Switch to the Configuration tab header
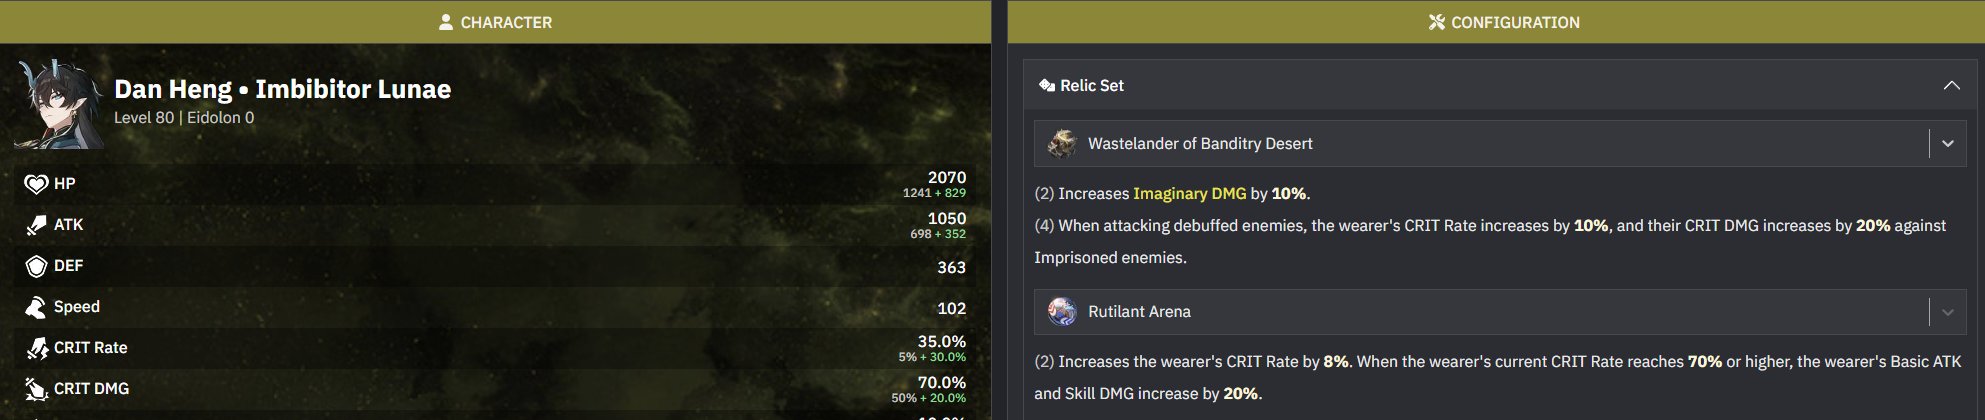The width and height of the screenshot is (1985, 420). pos(1504,22)
